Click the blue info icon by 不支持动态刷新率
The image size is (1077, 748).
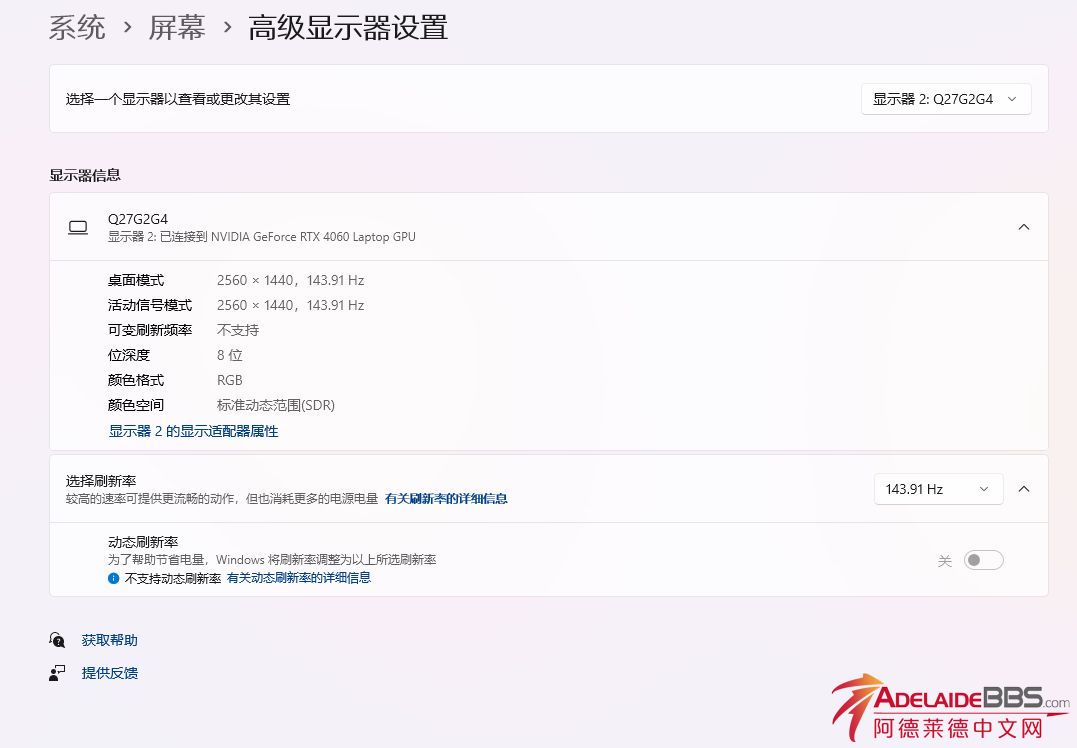pos(114,578)
